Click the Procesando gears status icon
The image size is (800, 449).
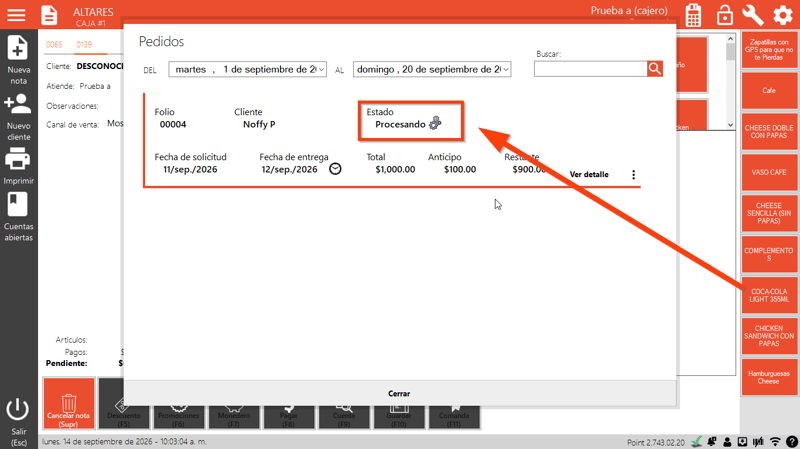click(435, 123)
